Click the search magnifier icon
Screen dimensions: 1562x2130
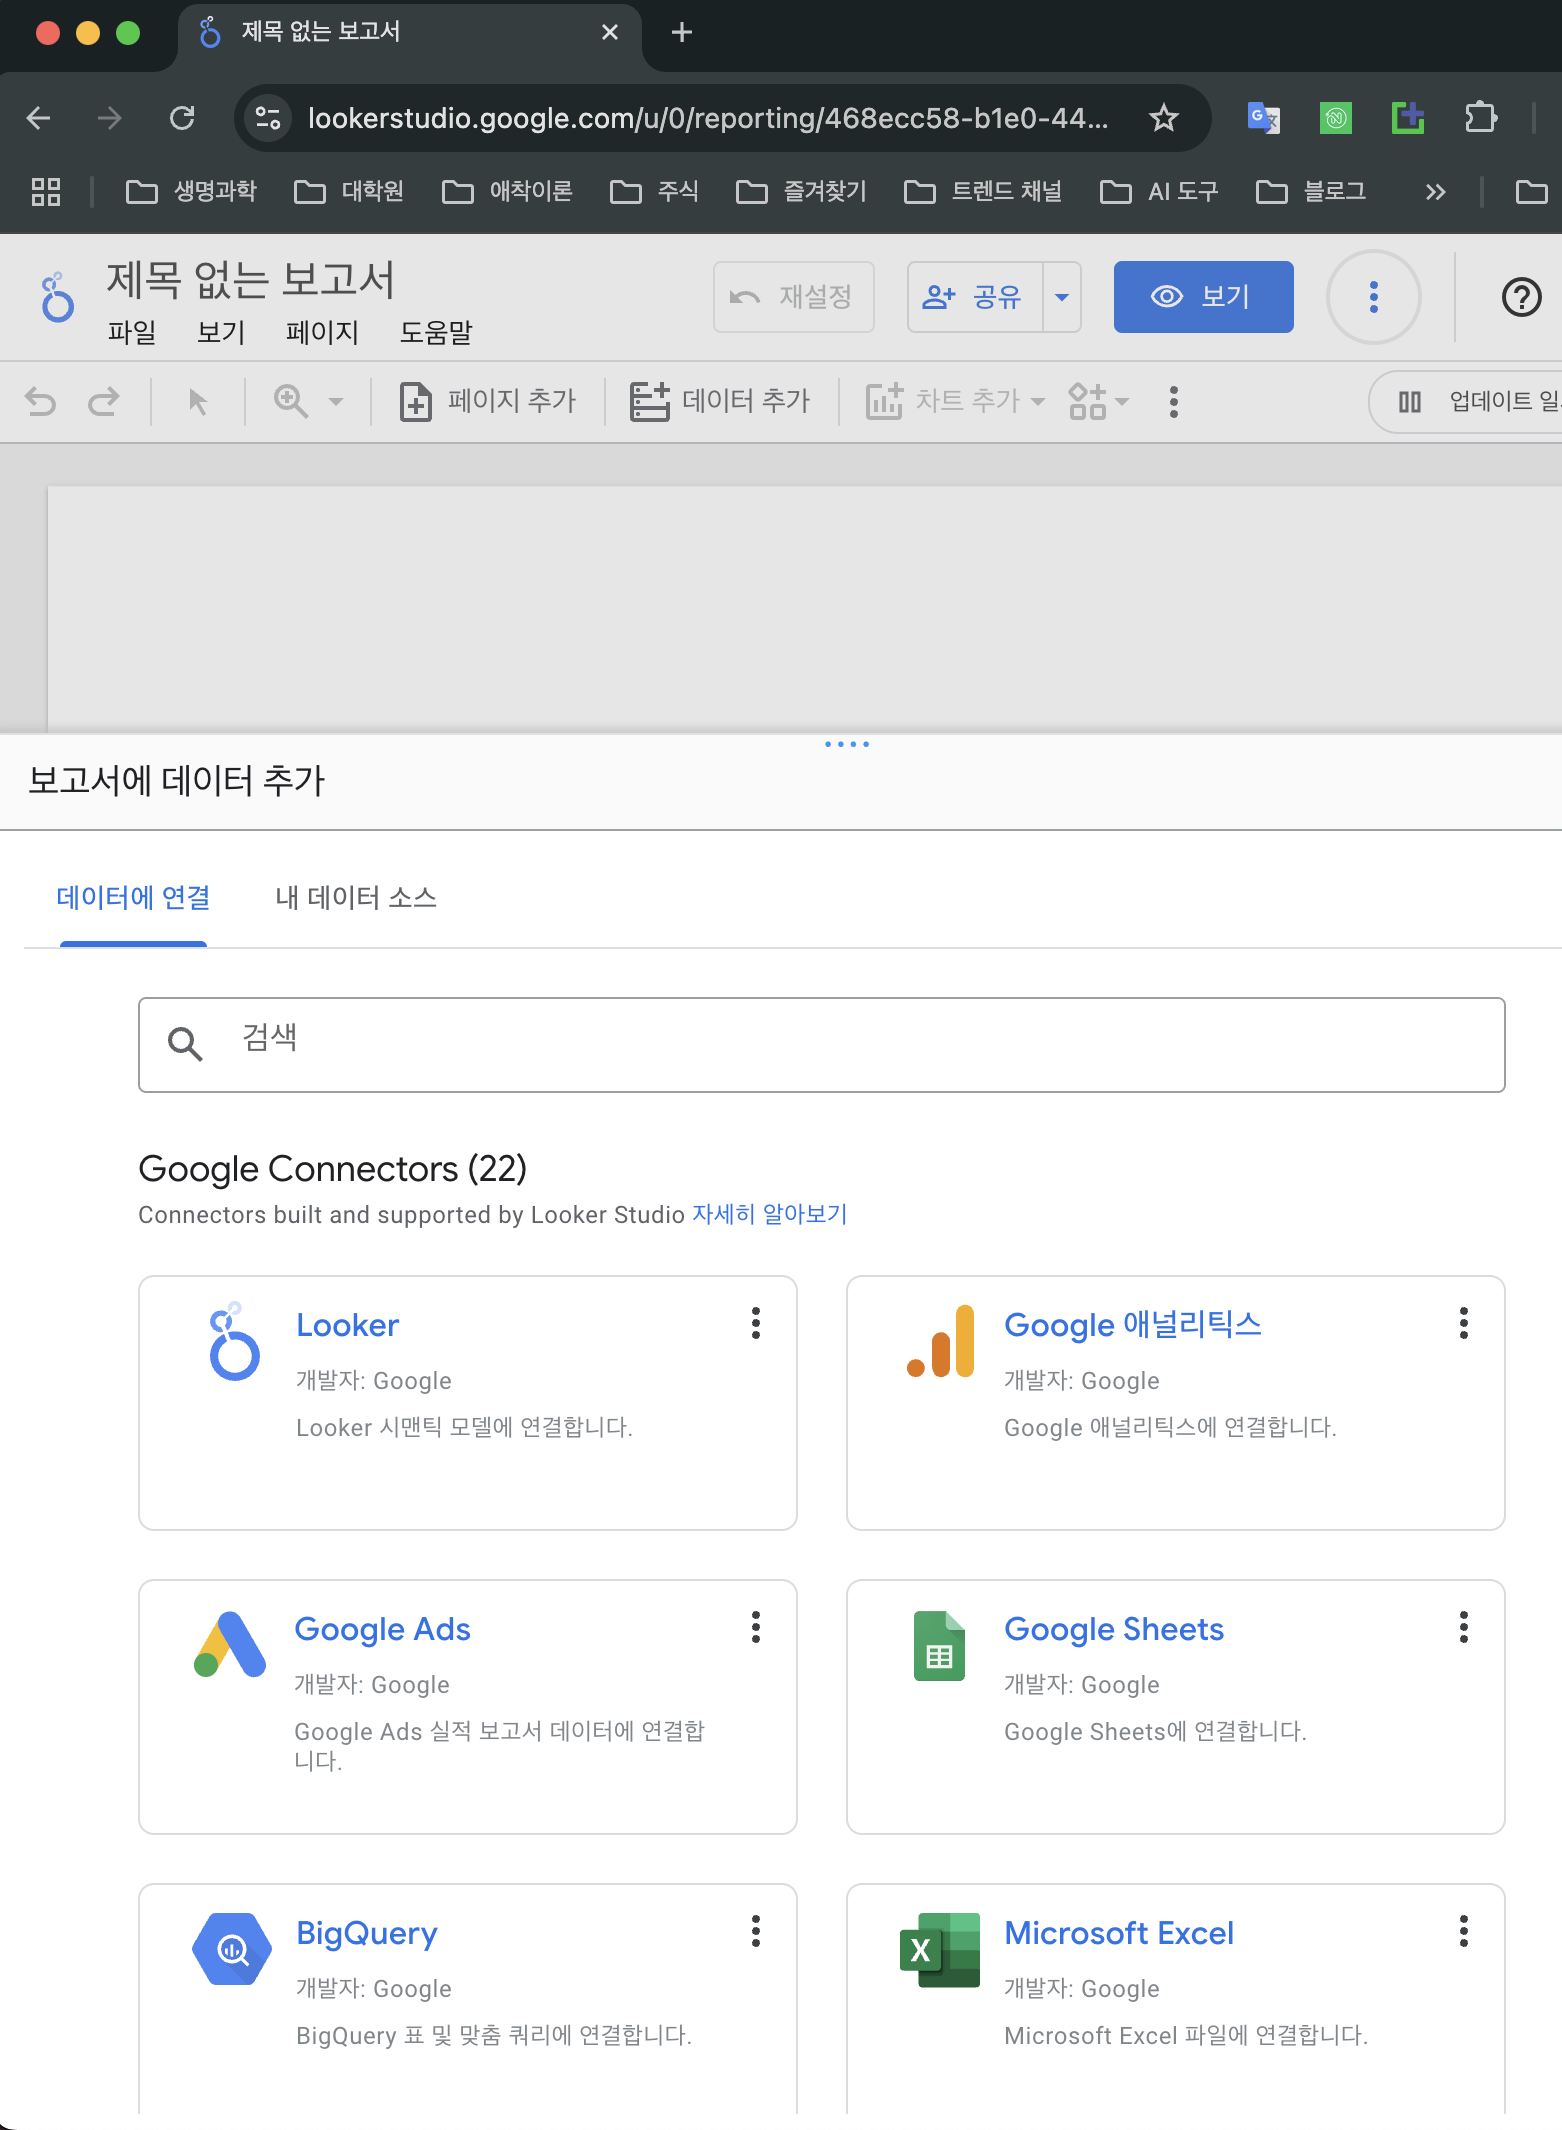tap(185, 1043)
